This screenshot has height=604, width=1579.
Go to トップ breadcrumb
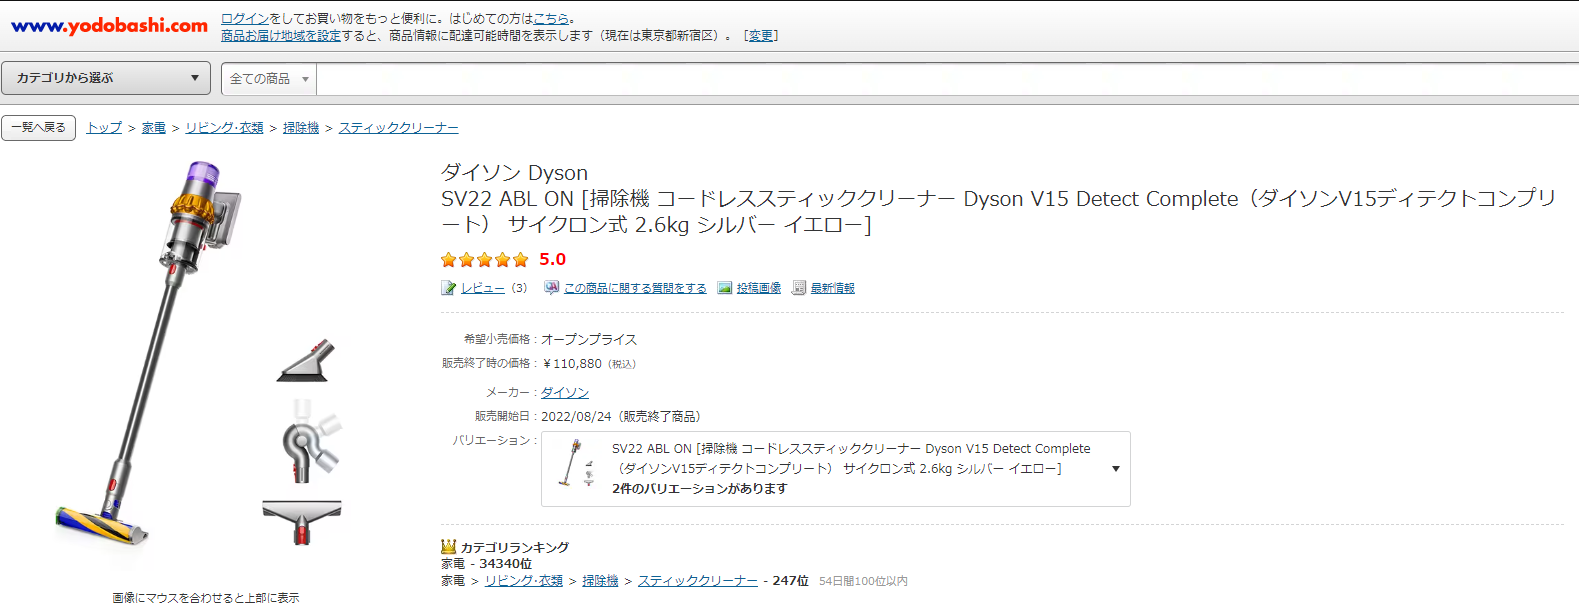104,128
